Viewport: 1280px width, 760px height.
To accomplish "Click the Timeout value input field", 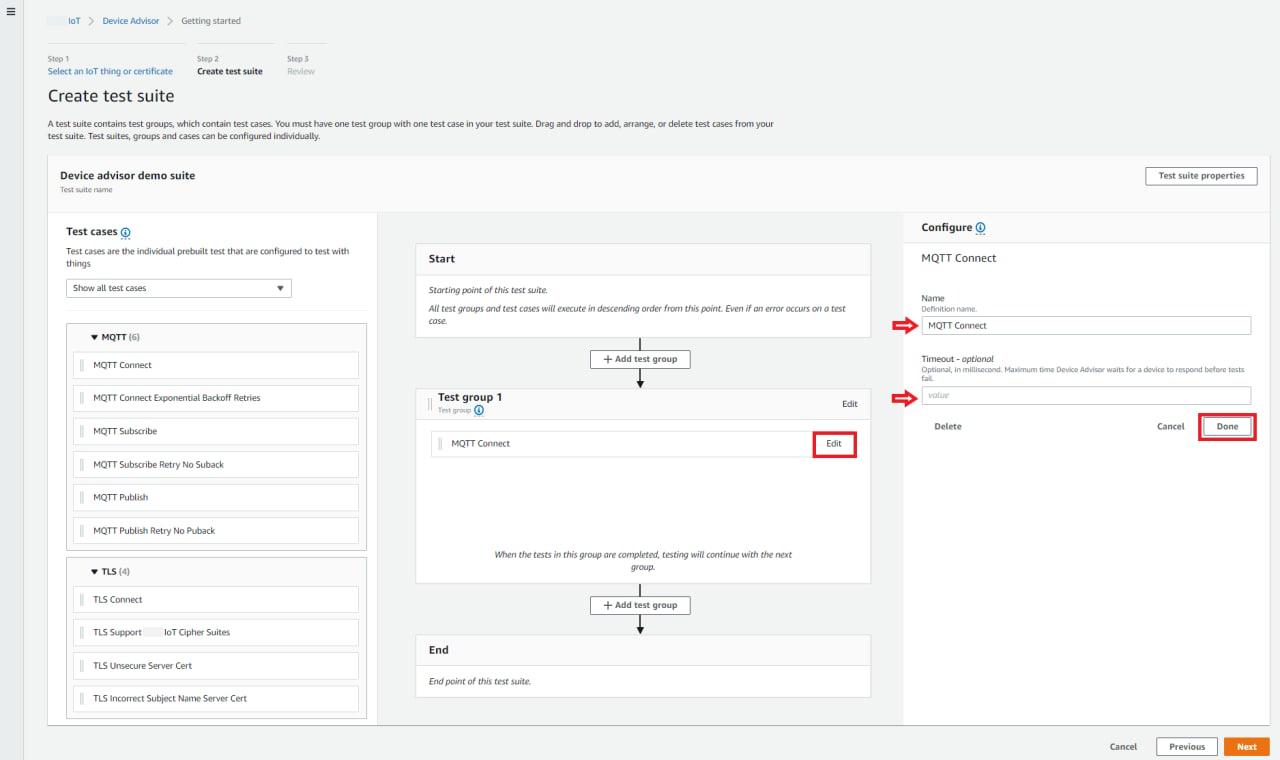I will tap(1085, 396).
